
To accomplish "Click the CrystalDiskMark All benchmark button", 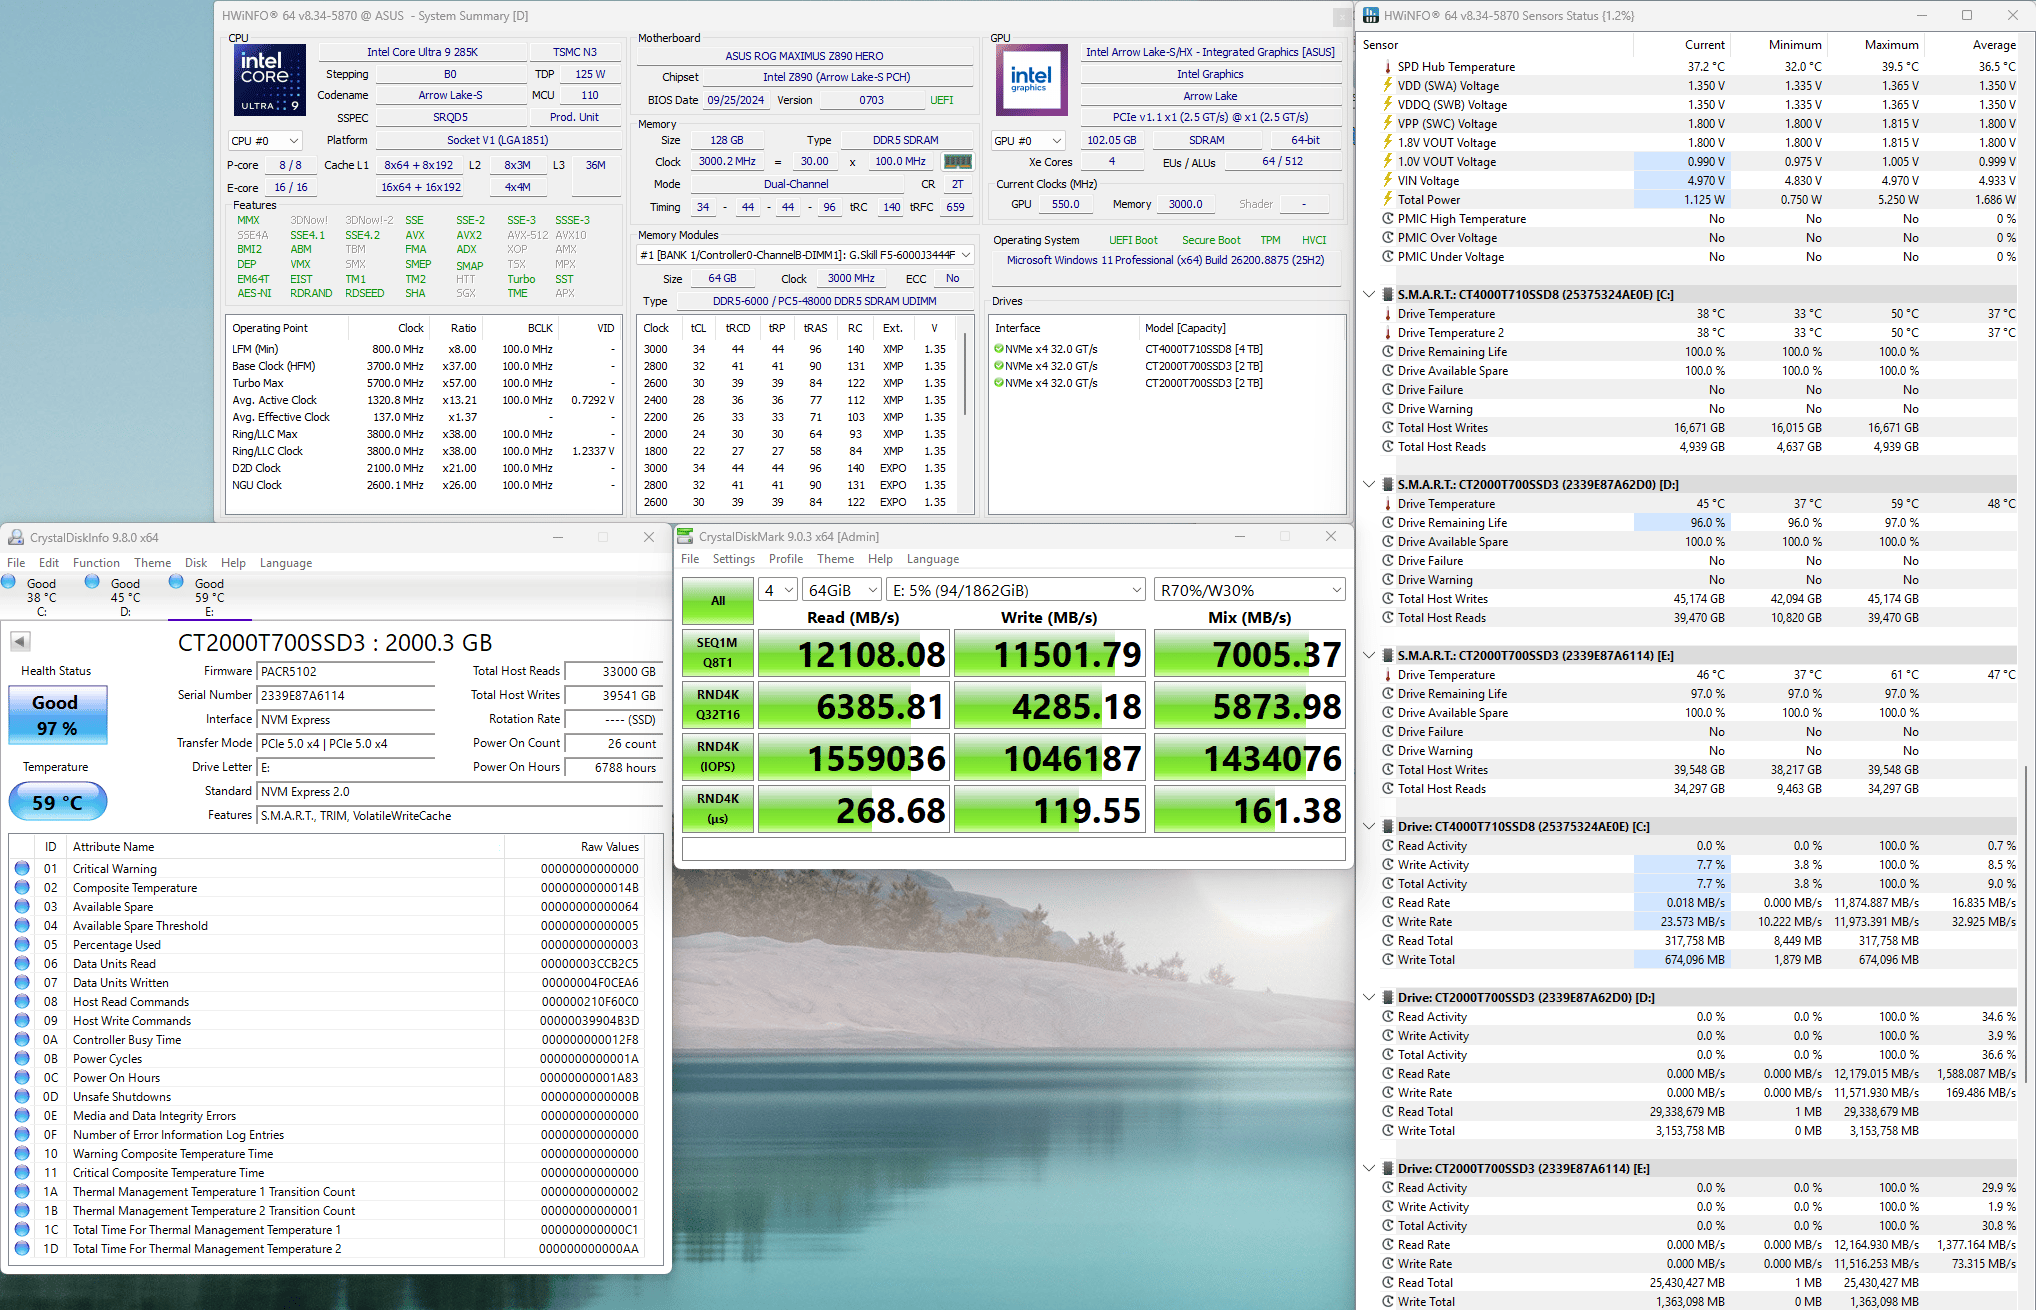I will point(718,600).
